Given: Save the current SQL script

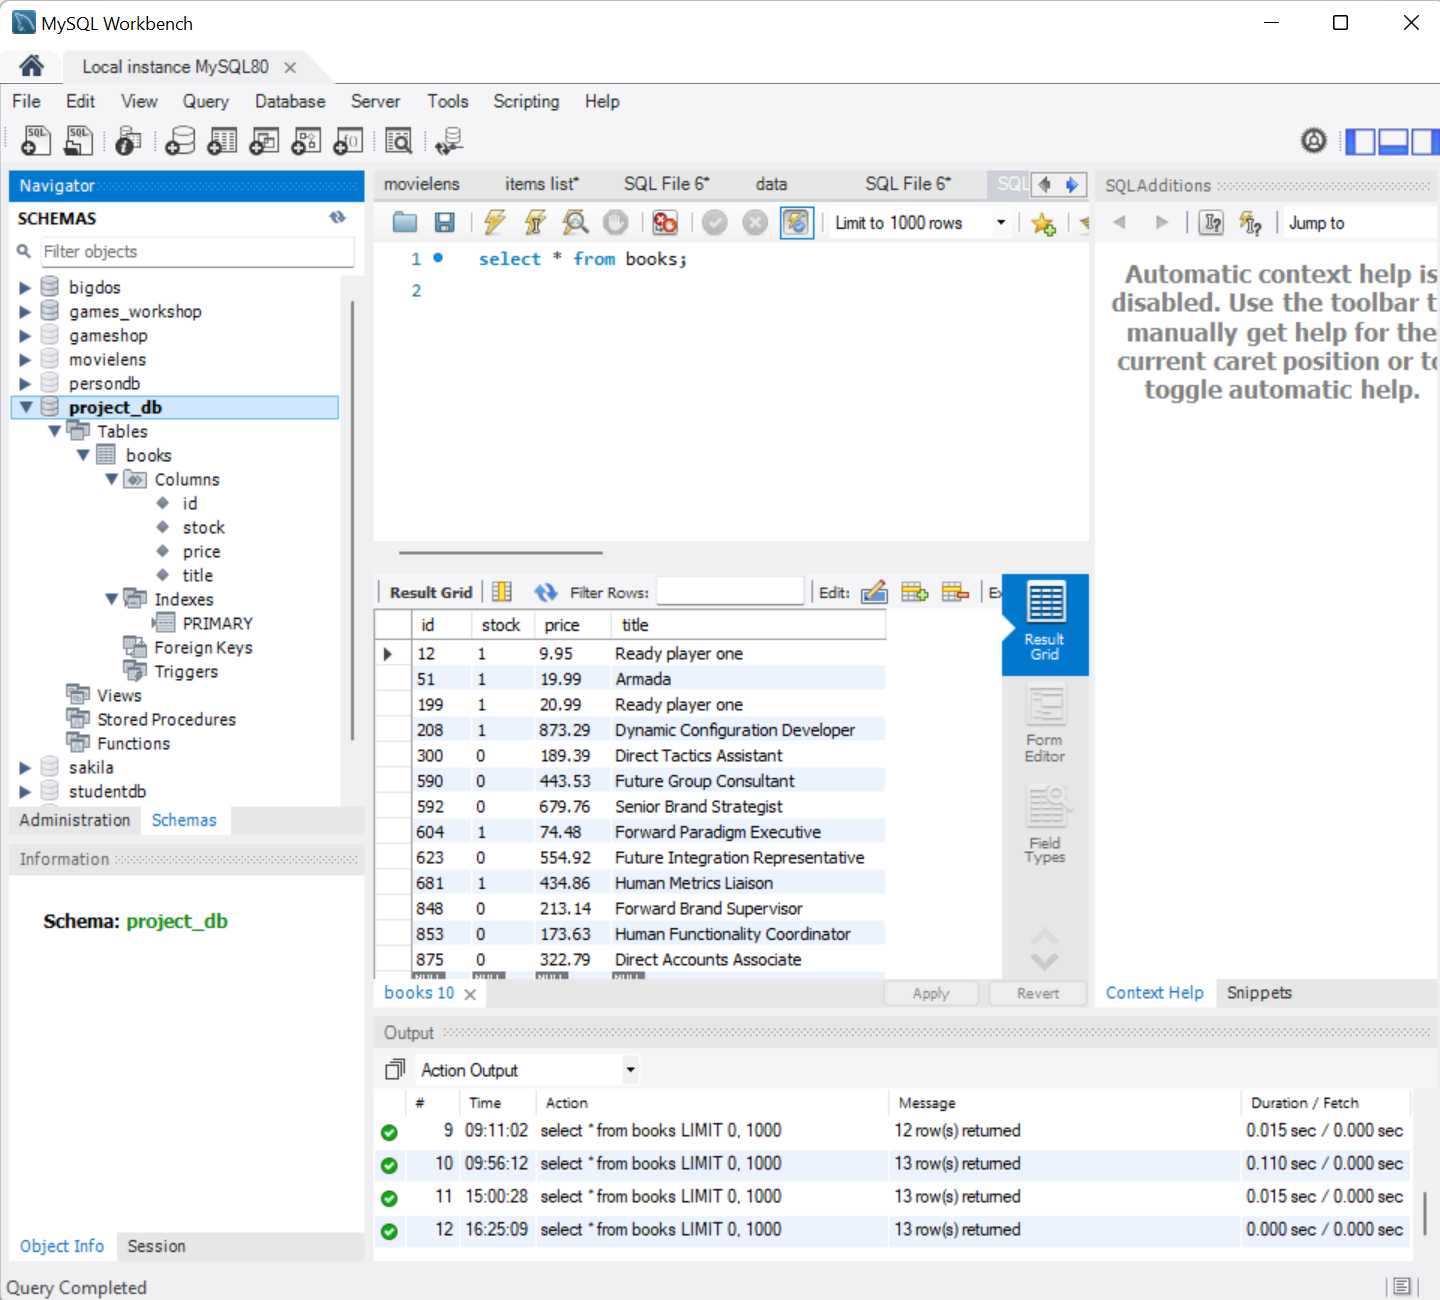Looking at the screenshot, I should pyautogui.click(x=445, y=222).
